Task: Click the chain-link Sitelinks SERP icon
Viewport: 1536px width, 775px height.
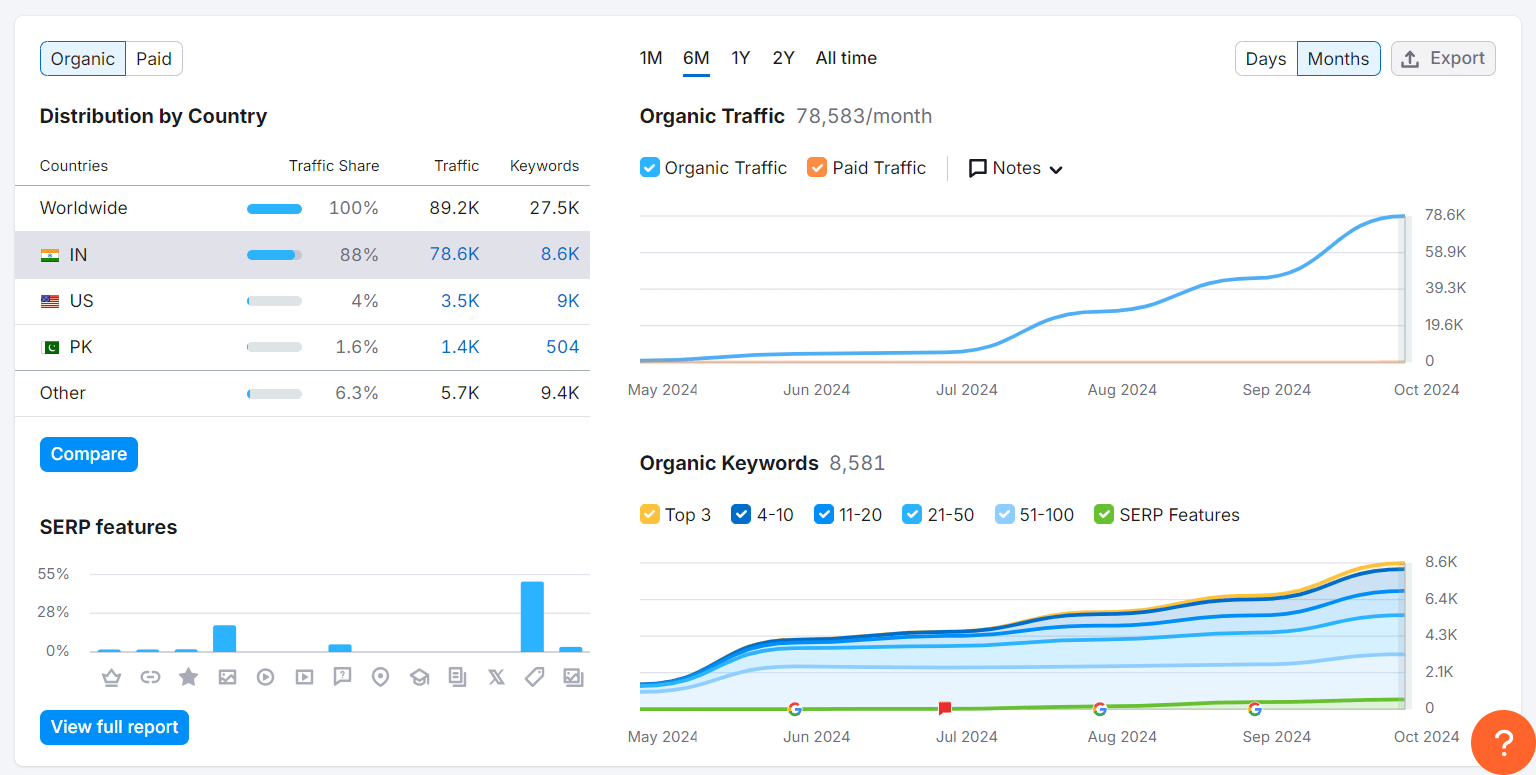Action: coord(150,678)
